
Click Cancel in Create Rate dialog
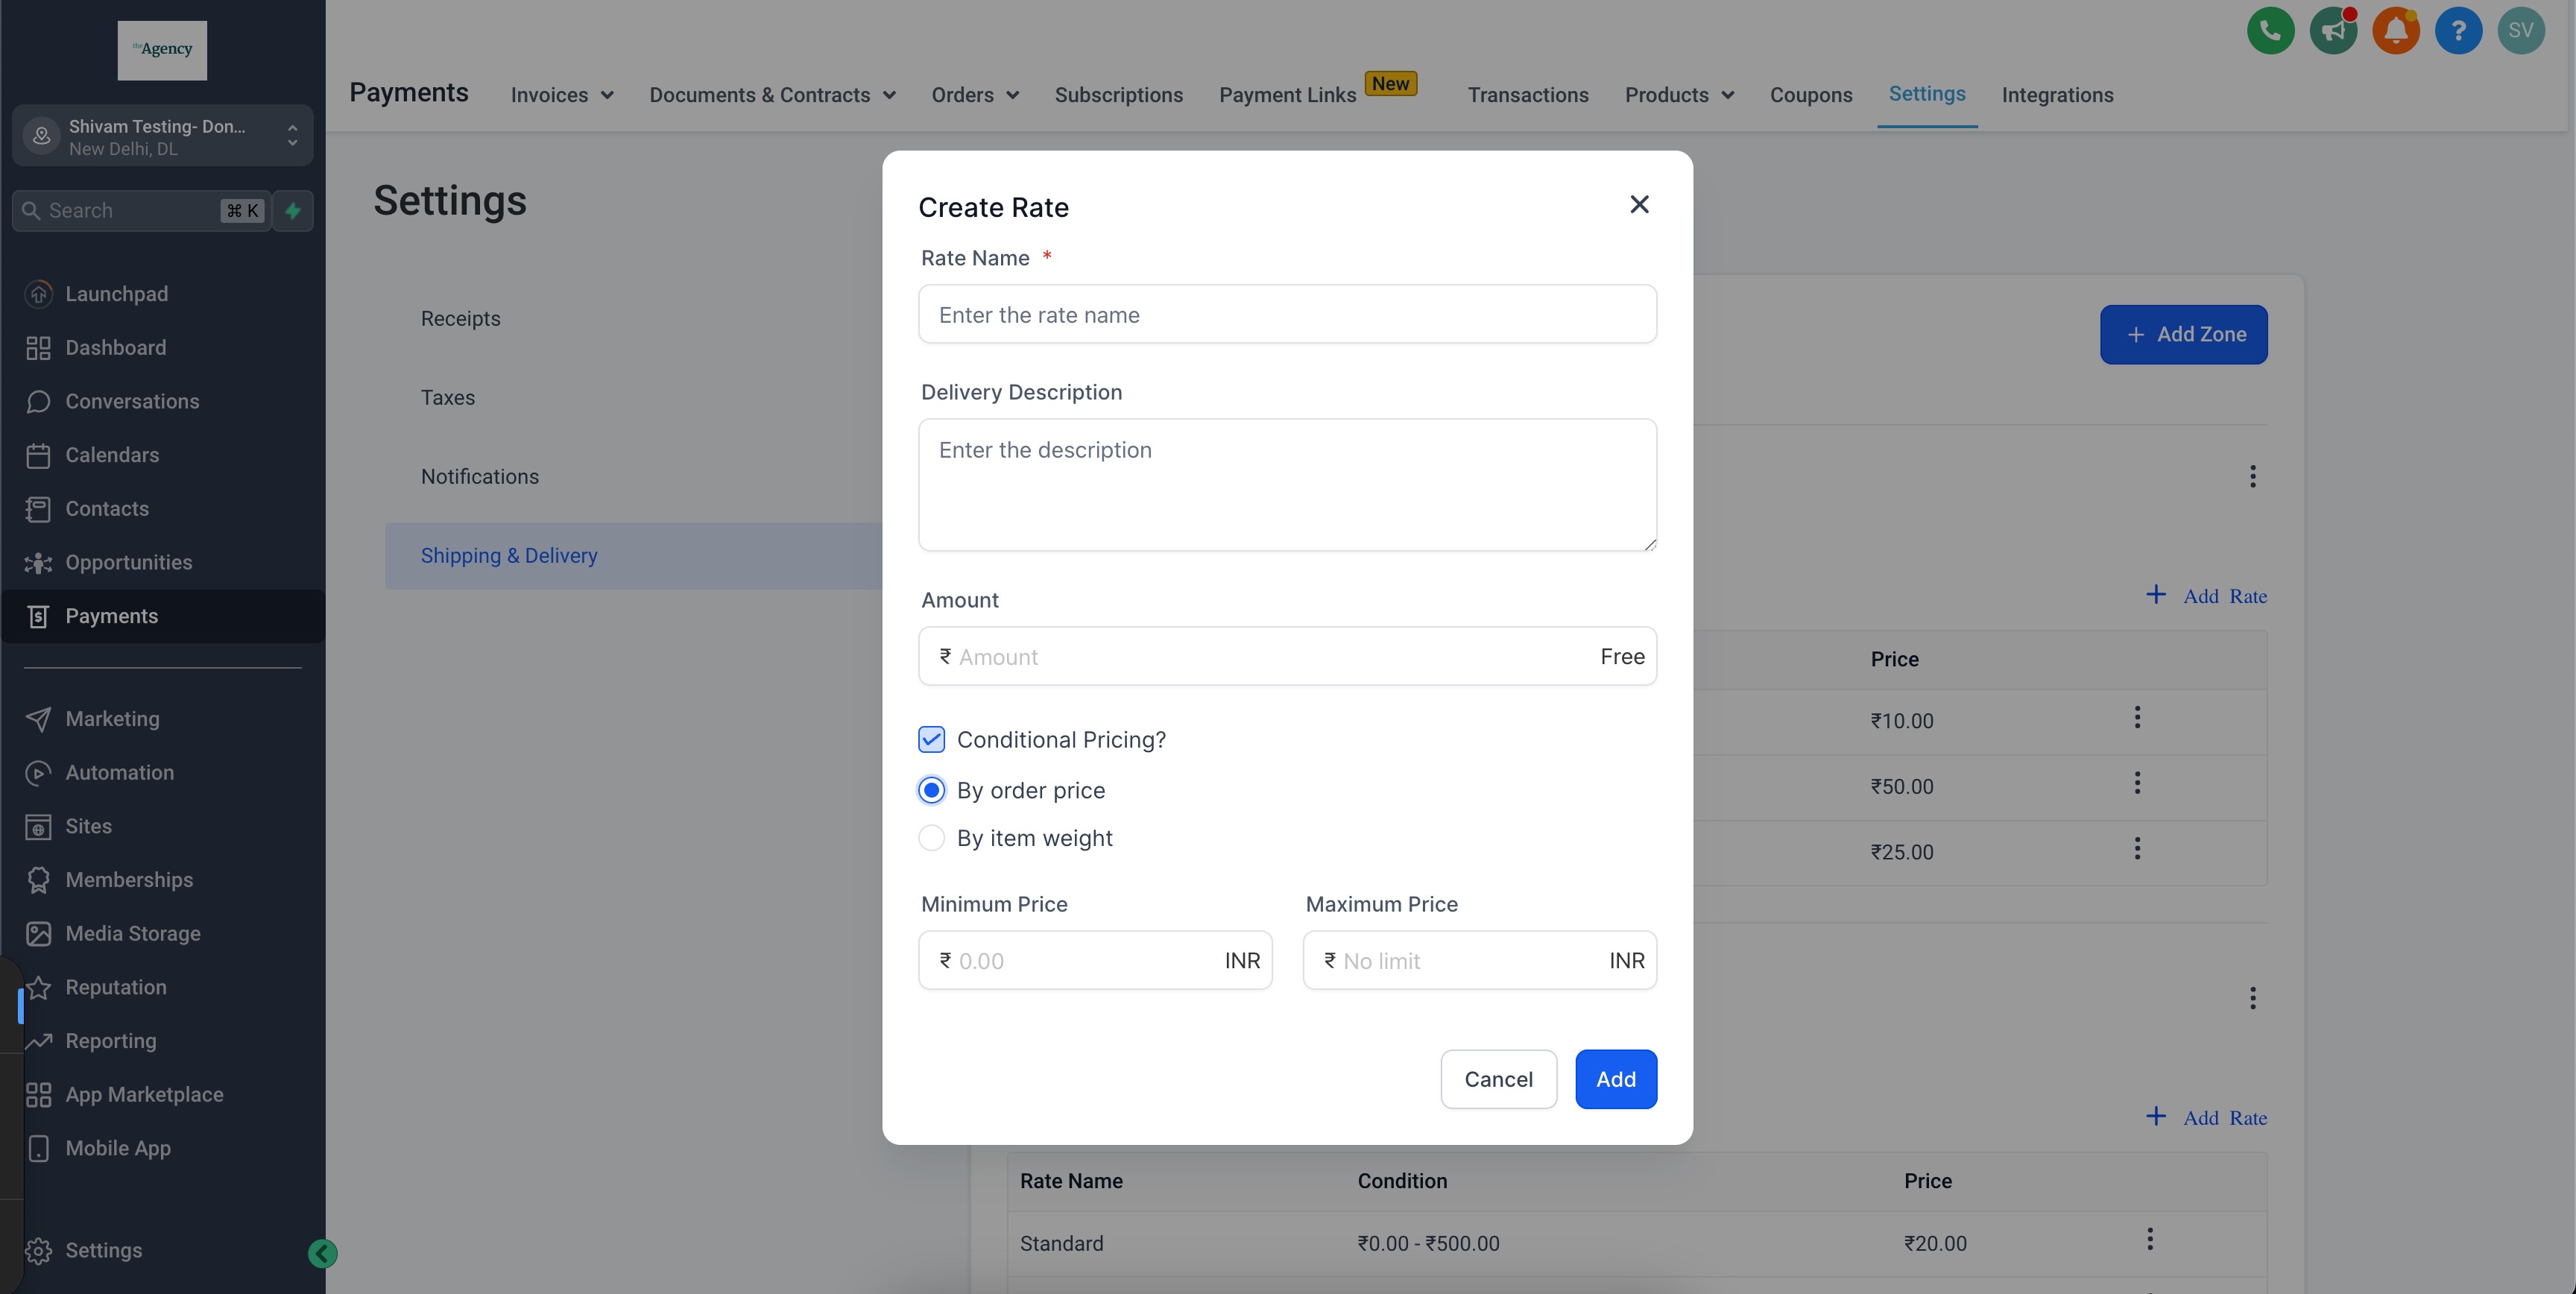click(1498, 1079)
